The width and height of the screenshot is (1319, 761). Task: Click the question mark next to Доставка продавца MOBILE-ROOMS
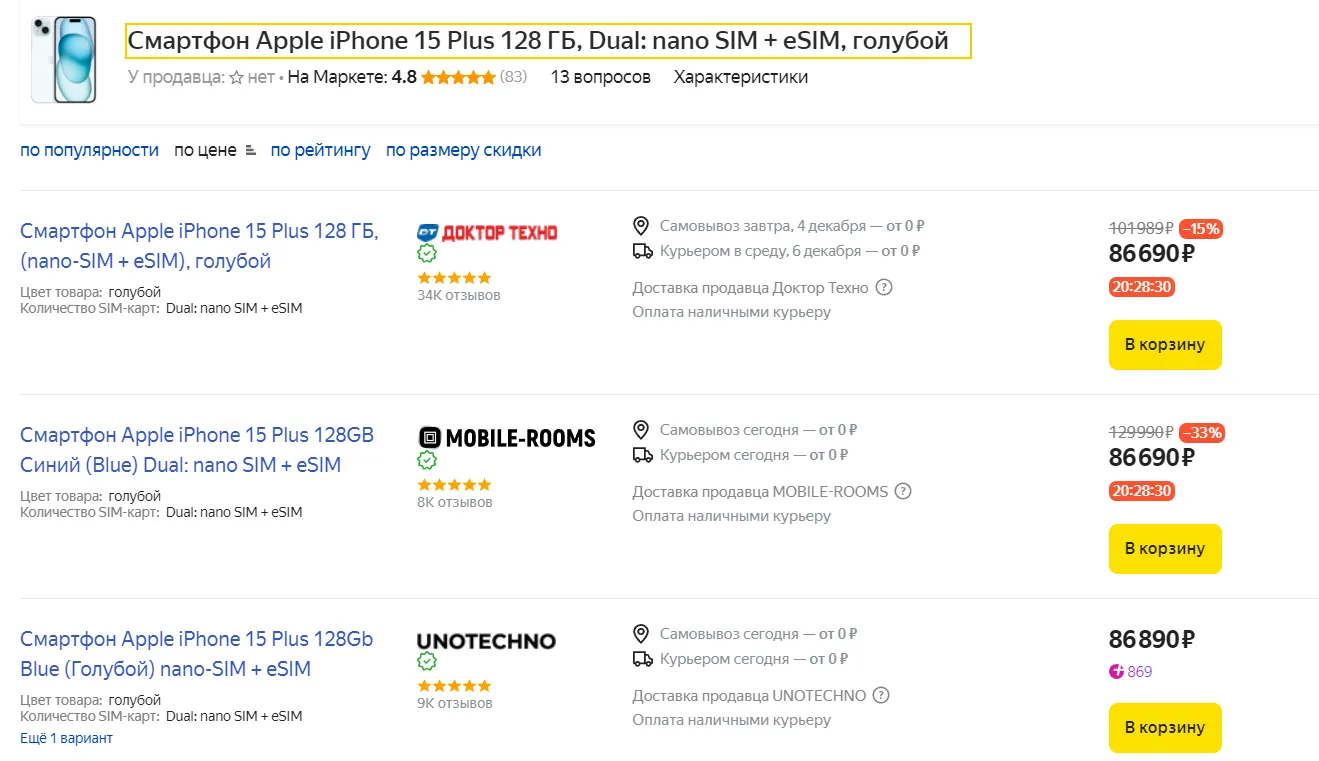tap(903, 492)
